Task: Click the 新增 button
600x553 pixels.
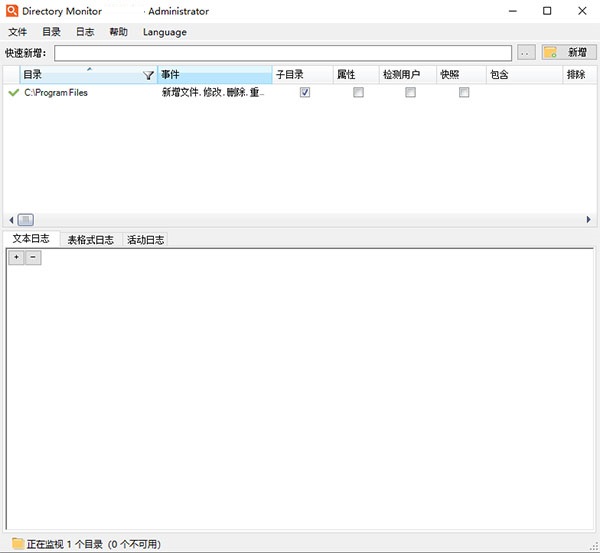Action: 568,52
